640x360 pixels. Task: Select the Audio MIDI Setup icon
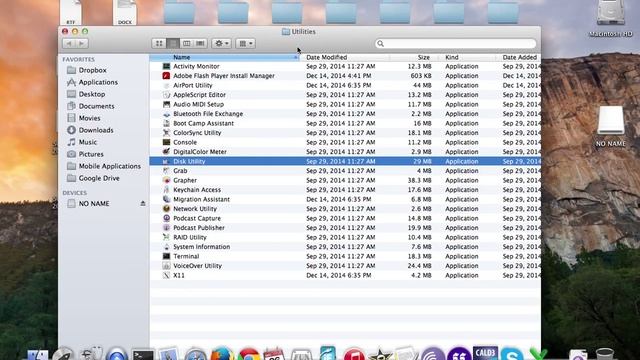click(x=166, y=104)
